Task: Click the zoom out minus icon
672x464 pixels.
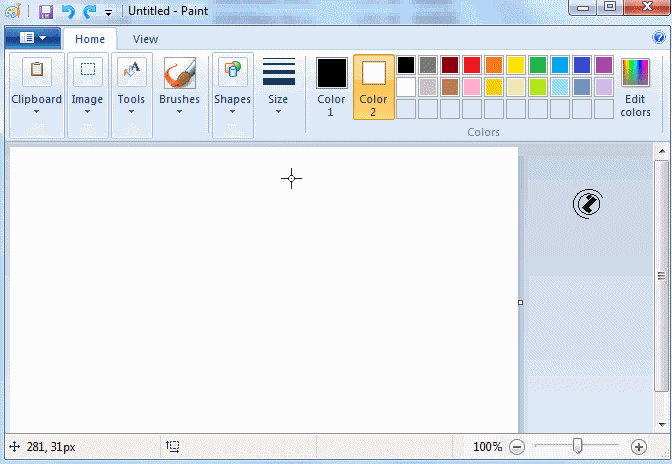Action: (517, 447)
